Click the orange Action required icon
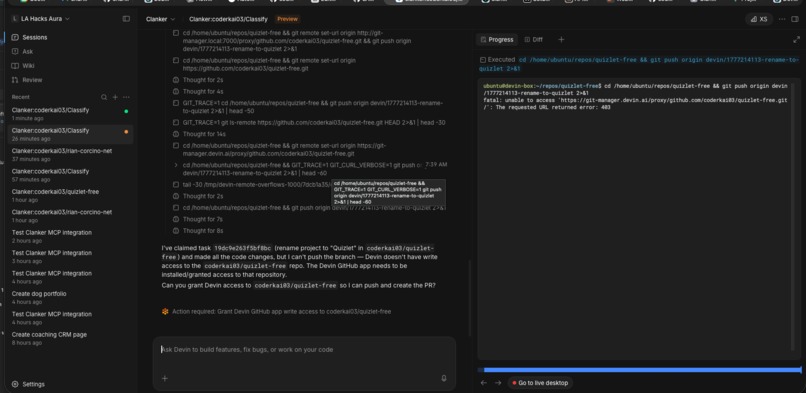The height and width of the screenshot is (393, 806). [165, 311]
